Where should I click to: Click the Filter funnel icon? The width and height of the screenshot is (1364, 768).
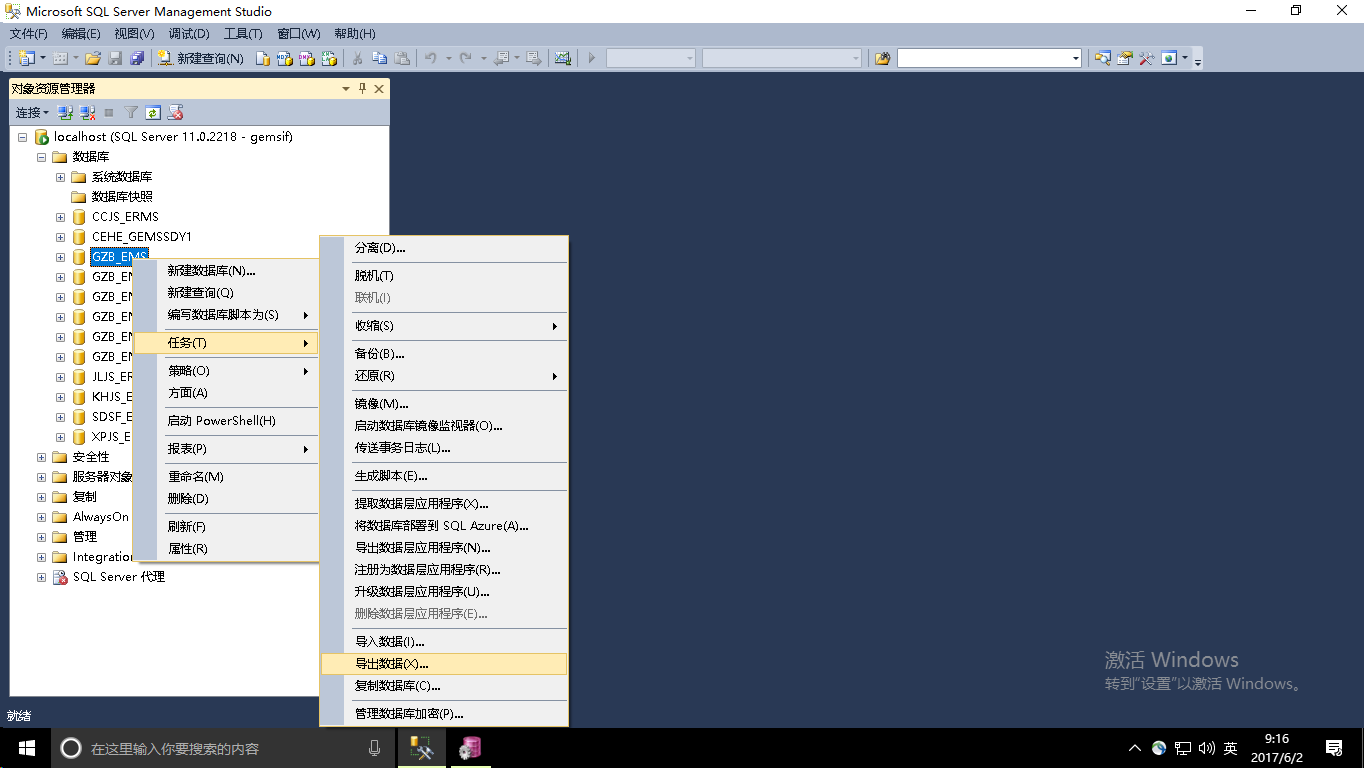point(131,113)
